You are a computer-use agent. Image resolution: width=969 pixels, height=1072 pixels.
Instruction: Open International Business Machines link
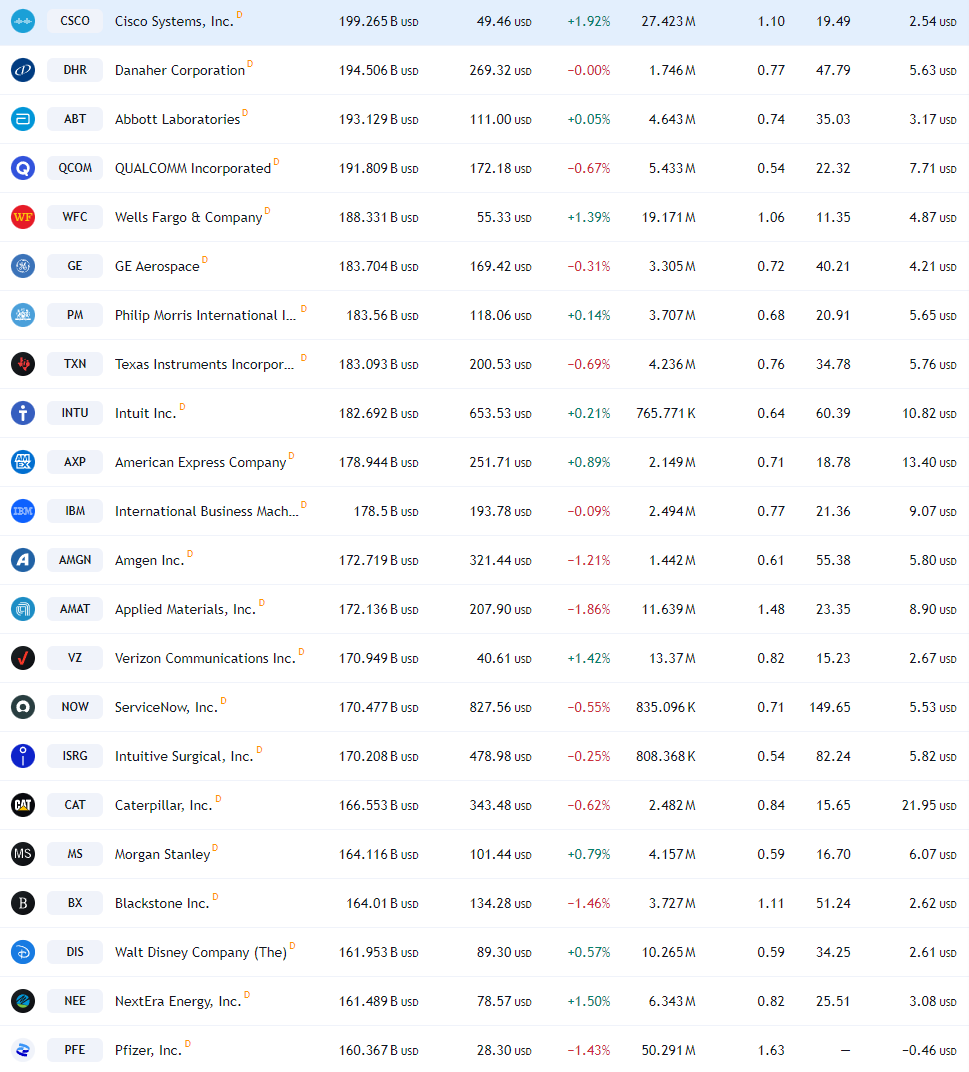(207, 511)
